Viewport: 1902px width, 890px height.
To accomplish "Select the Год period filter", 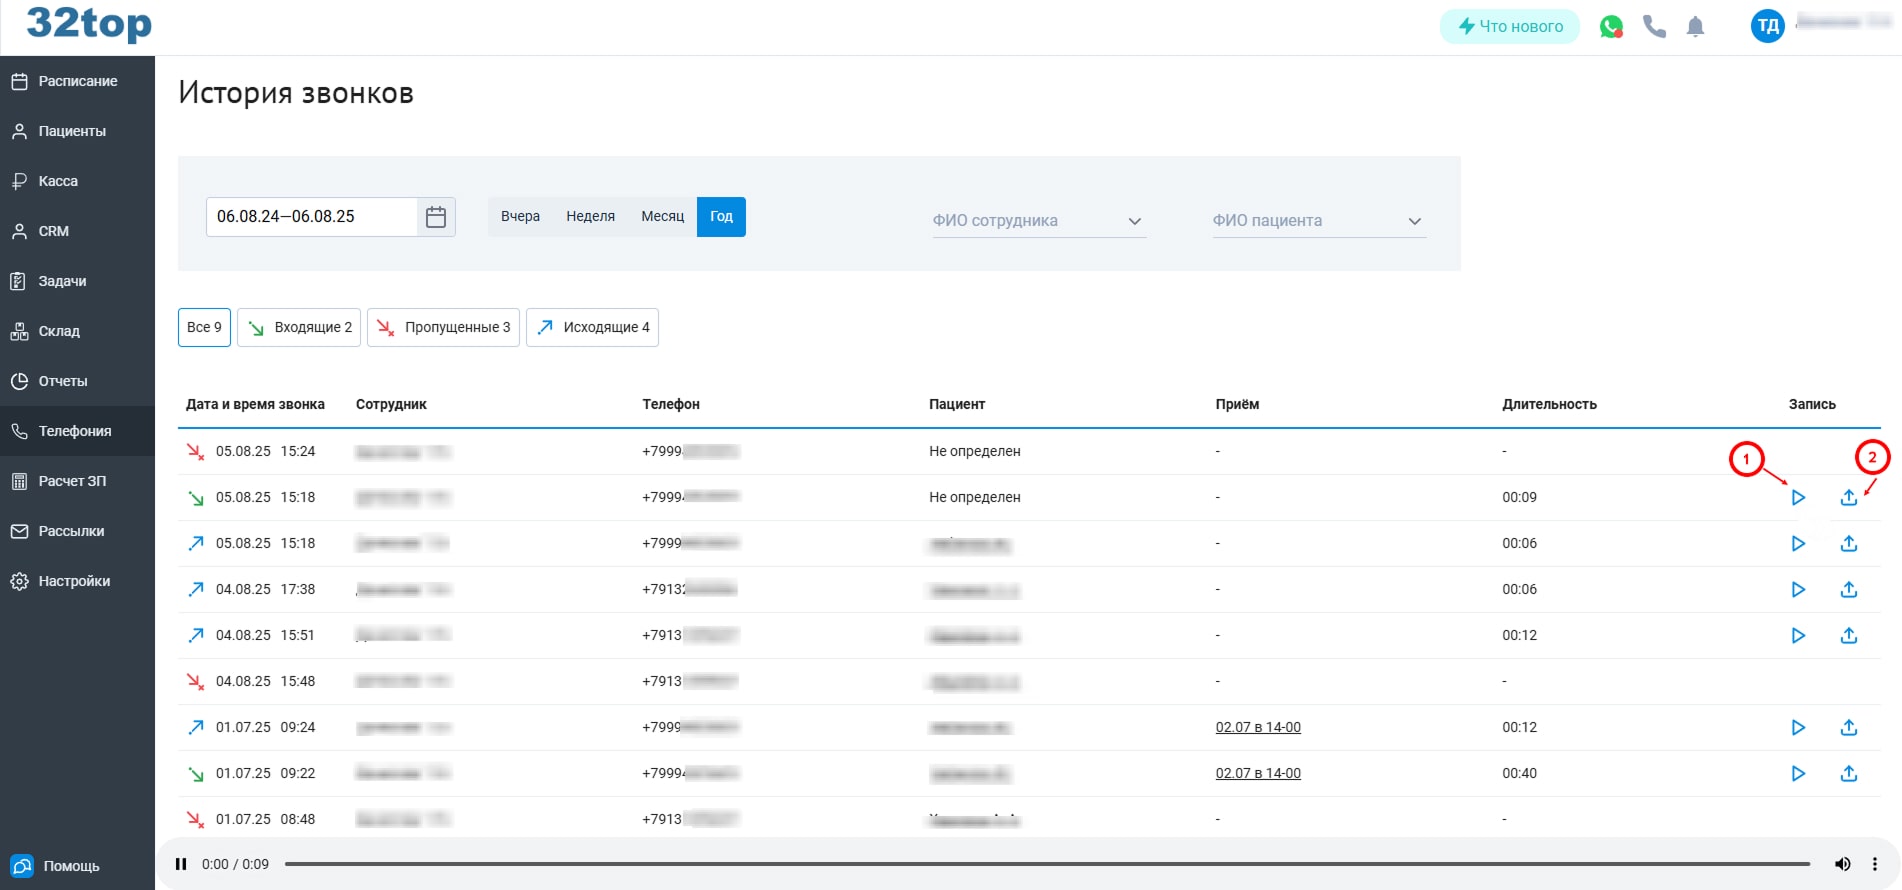I will (x=721, y=217).
